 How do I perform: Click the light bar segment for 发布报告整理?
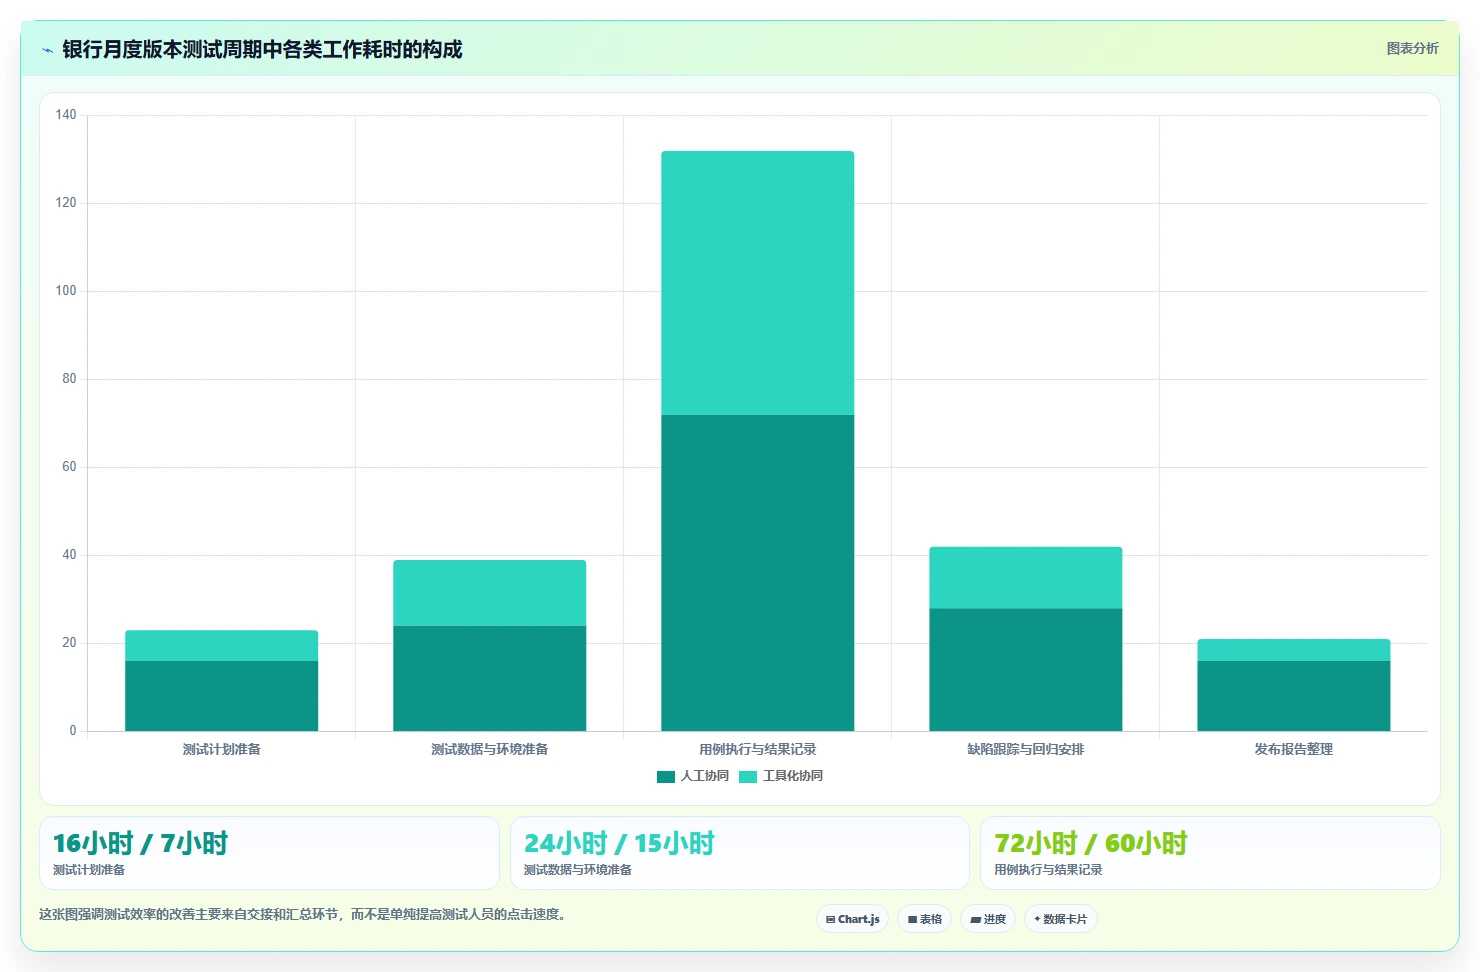click(1293, 650)
